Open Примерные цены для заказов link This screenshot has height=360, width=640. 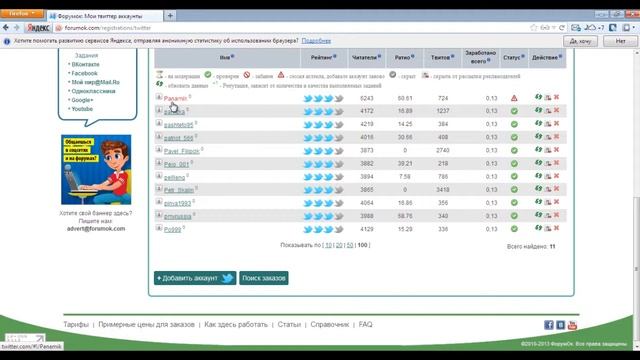[147, 324]
